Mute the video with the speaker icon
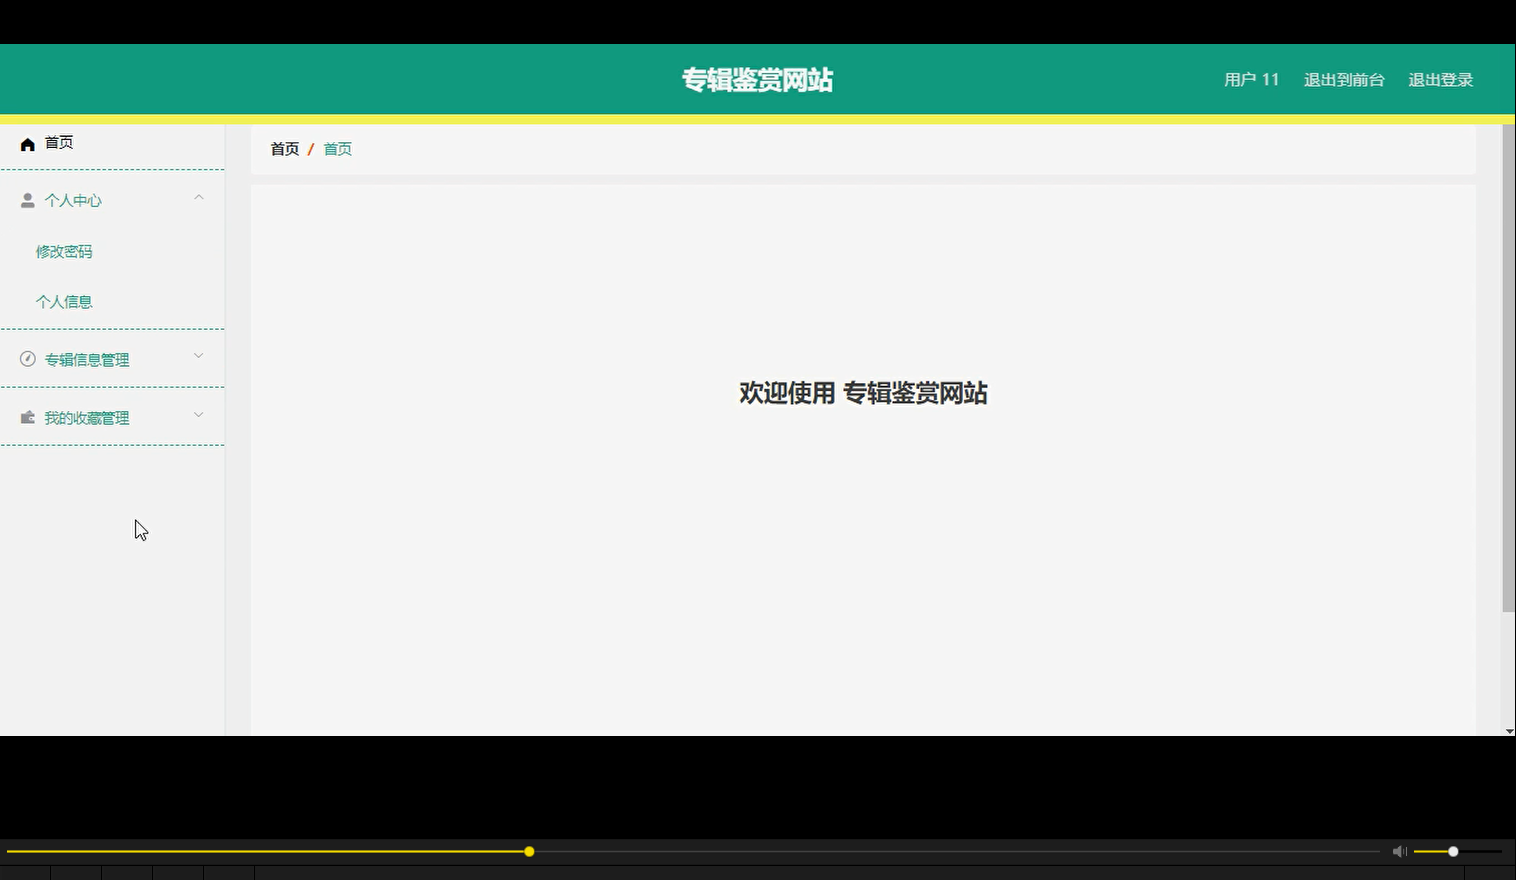This screenshot has width=1516, height=880. [x=1399, y=851]
